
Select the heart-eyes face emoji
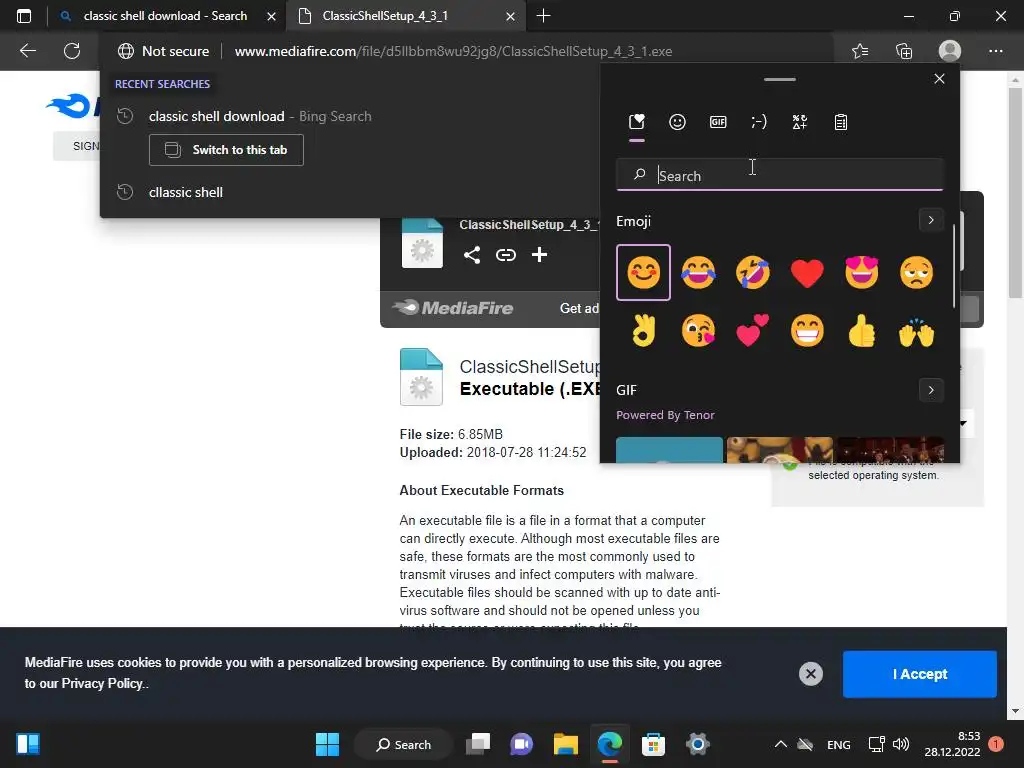coord(861,272)
